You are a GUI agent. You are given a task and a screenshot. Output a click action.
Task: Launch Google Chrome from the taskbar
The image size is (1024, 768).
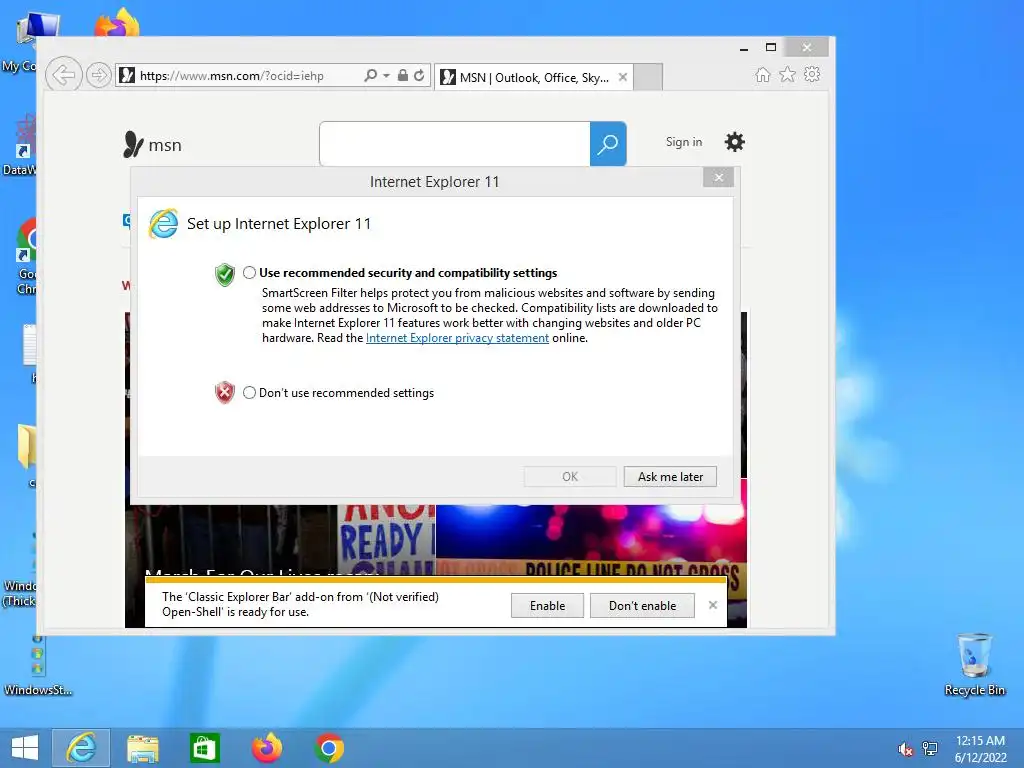coord(329,748)
